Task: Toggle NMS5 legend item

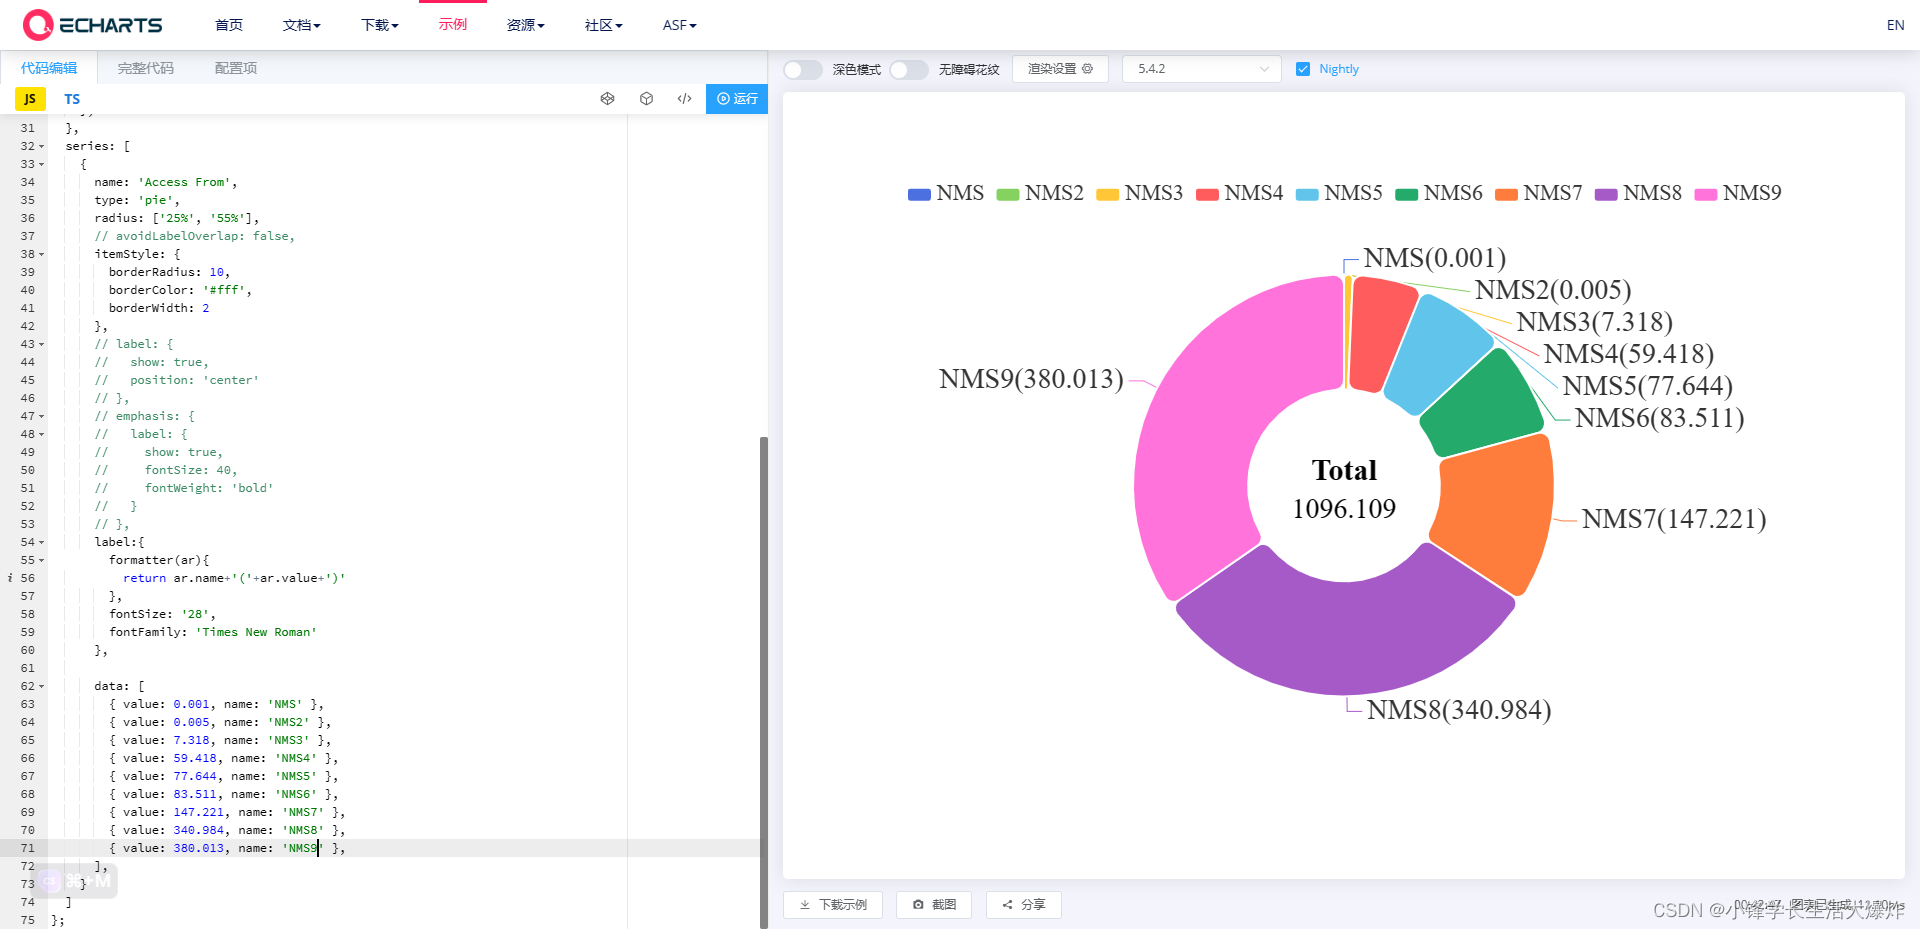Action: click(1339, 193)
